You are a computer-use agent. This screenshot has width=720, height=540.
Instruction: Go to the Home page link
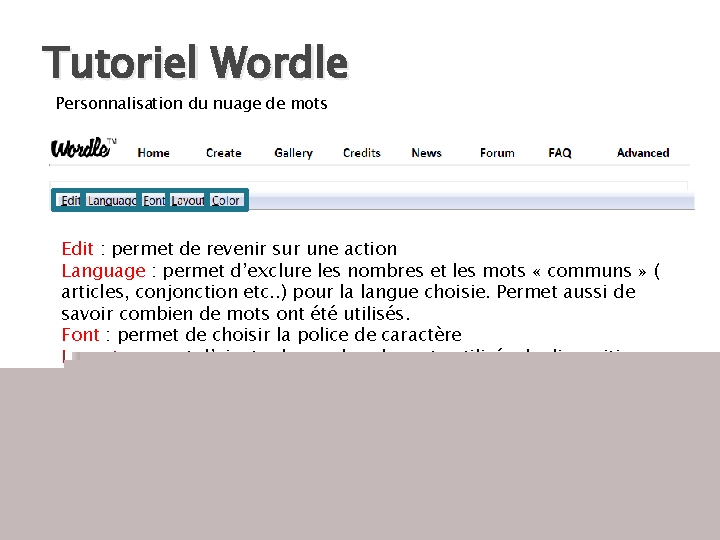(x=153, y=153)
